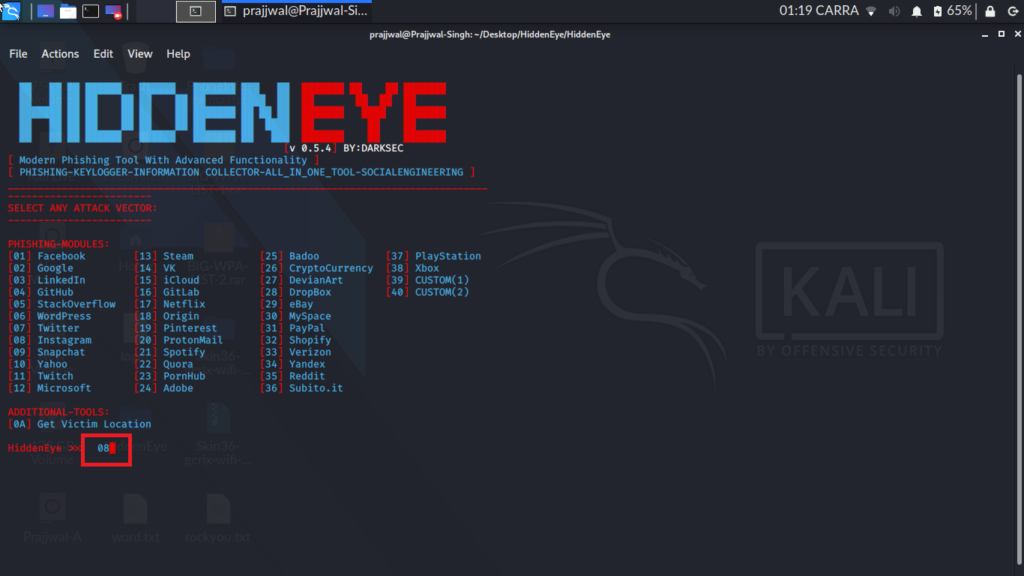Click the '[16] GitLab' entry
The height and width of the screenshot is (576, 1024).
tap(167, 293)
